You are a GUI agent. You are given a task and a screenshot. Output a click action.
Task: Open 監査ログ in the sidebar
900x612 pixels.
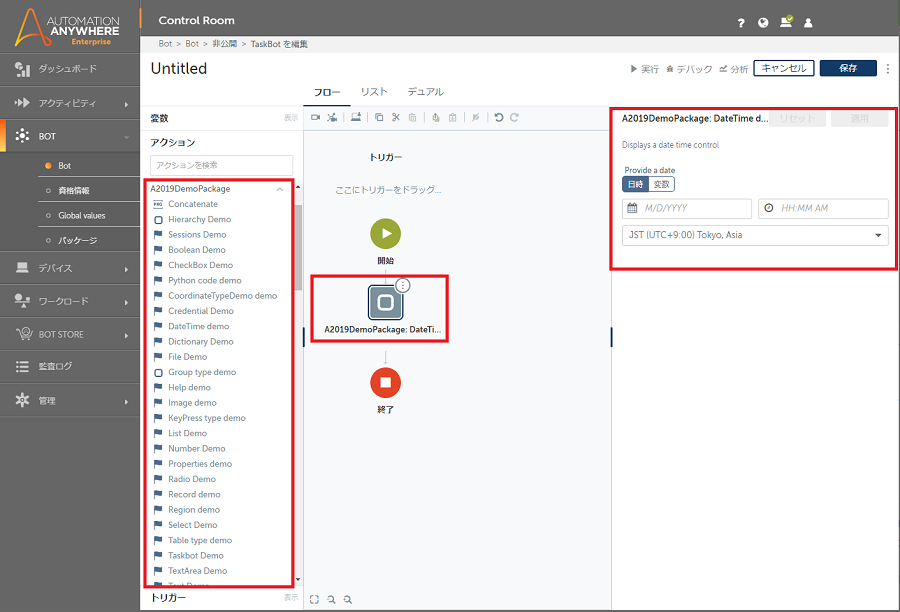click(x=70, y=366)
